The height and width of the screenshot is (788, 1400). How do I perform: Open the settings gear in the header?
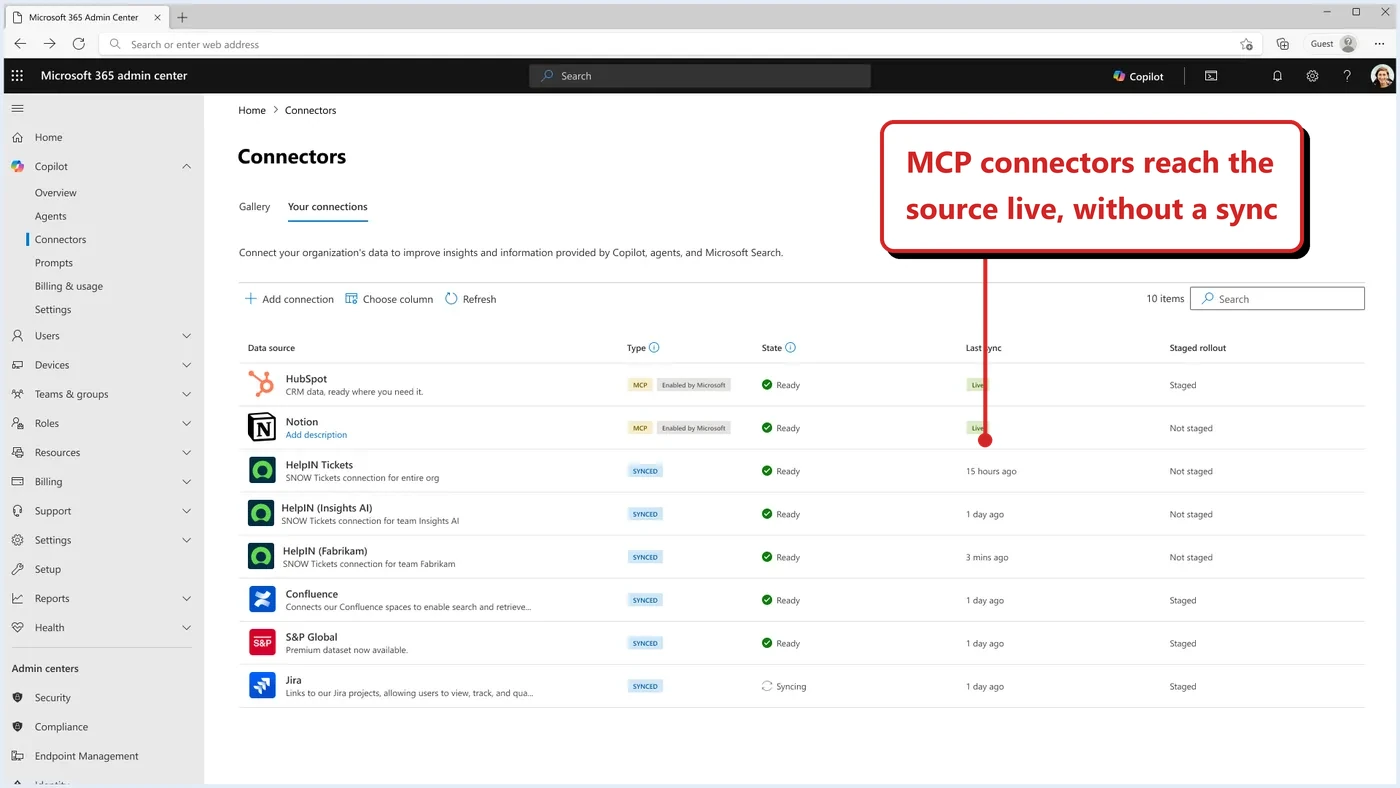coord(1312,76)
